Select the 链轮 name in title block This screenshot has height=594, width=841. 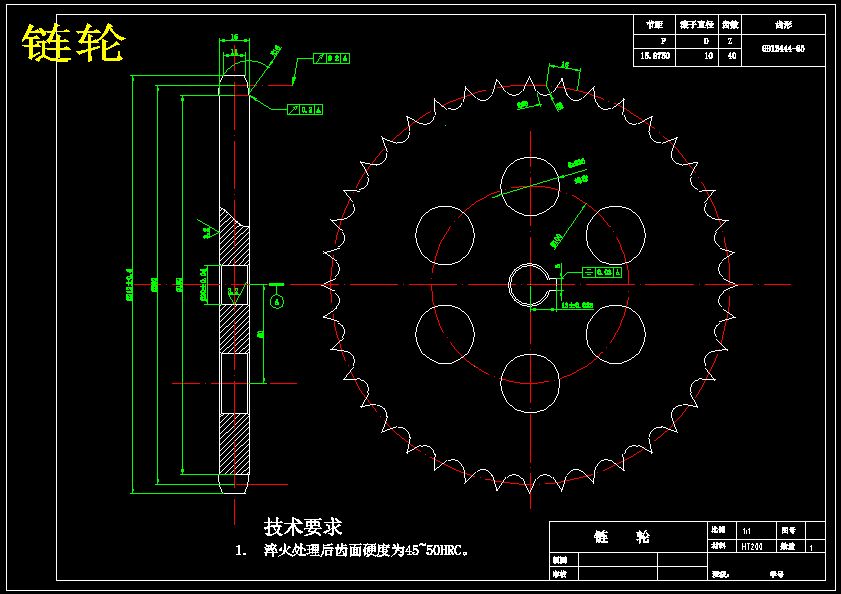coord(622,537)
